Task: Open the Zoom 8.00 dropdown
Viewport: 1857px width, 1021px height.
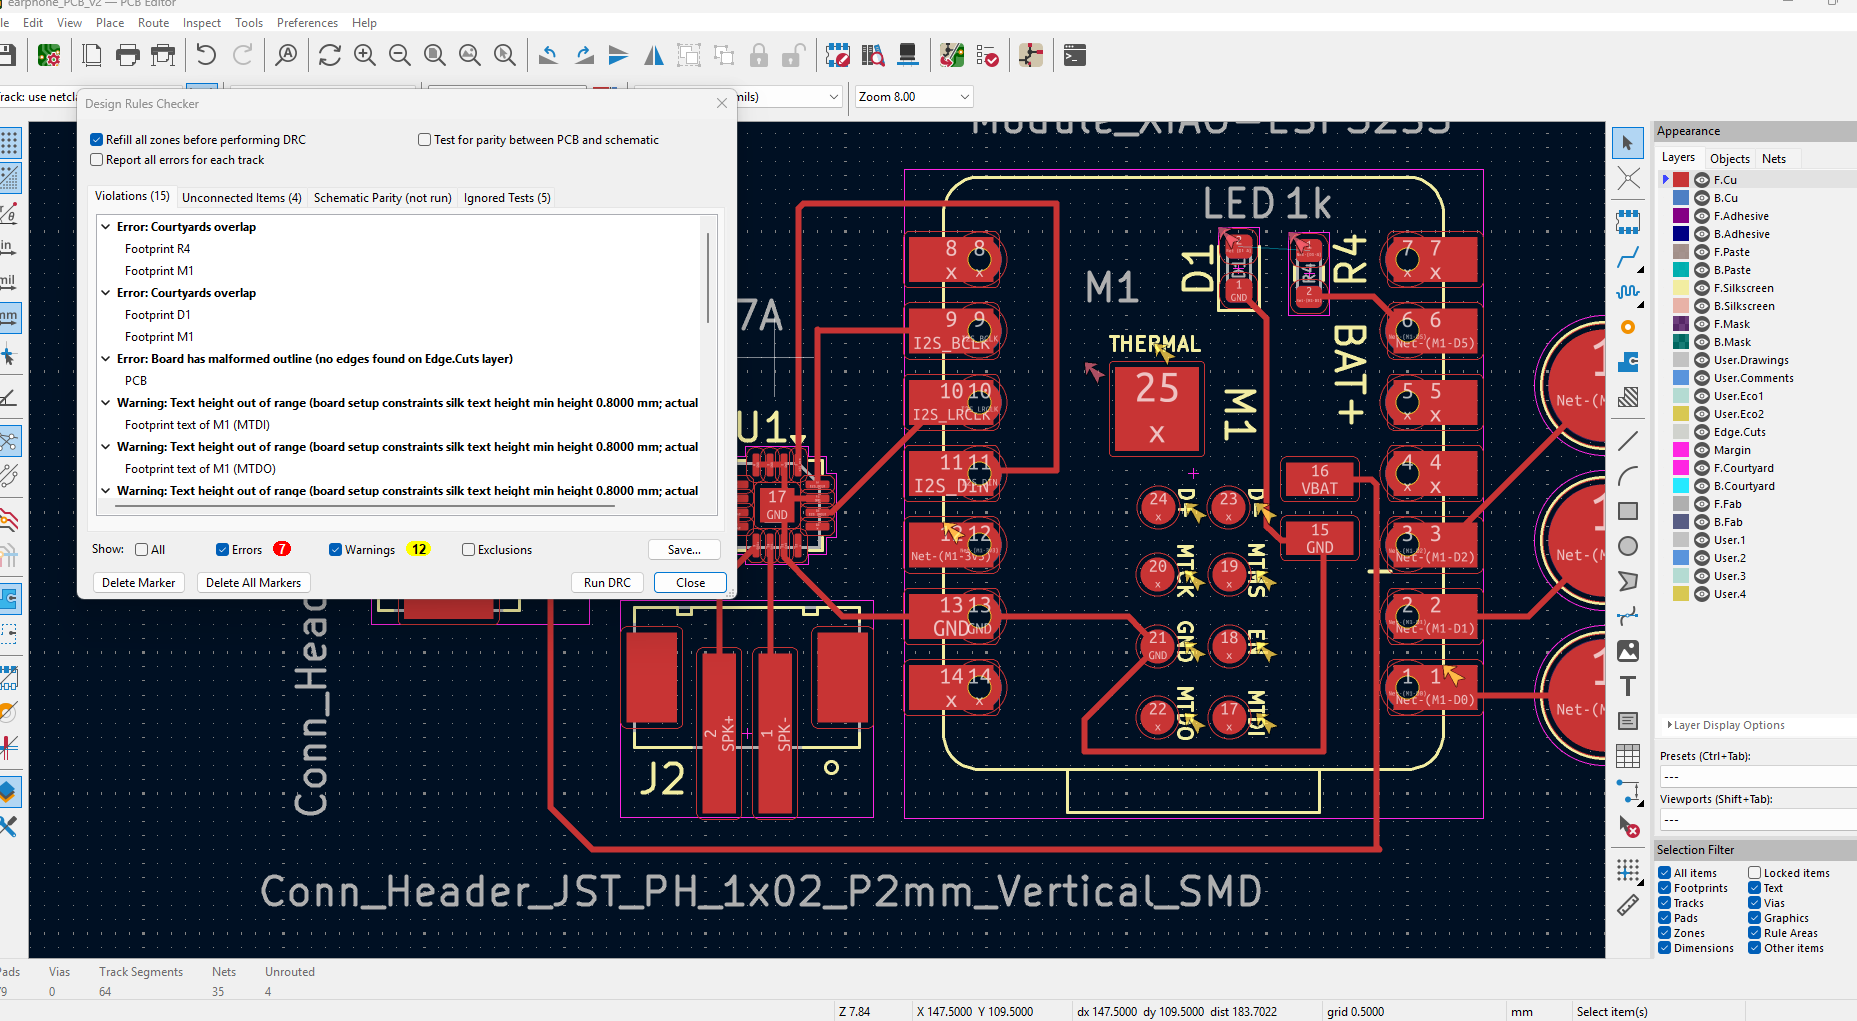Action: click(x=964, y=97)
